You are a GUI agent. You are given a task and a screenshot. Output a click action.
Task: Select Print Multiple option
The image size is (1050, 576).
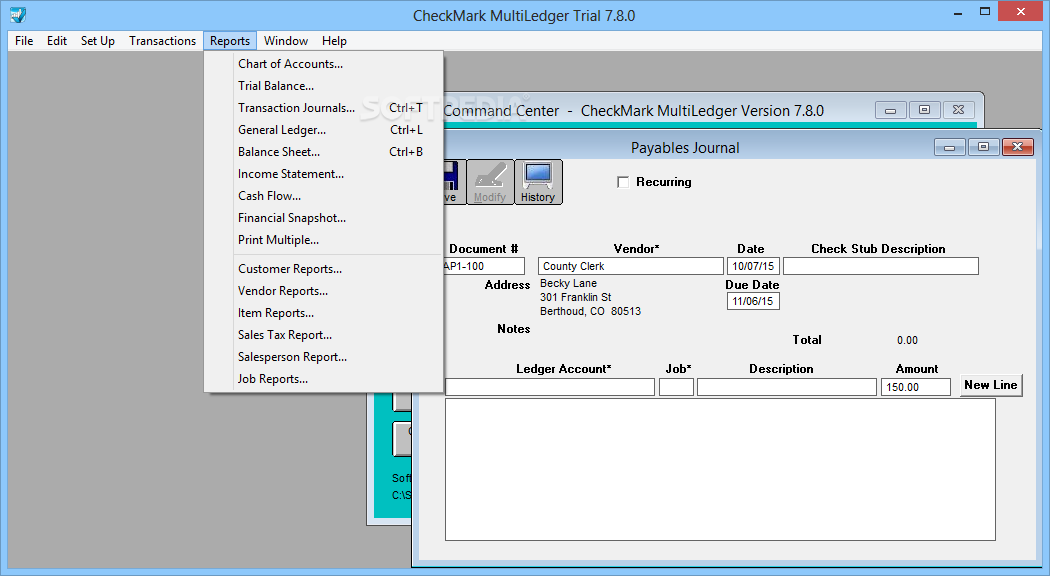tap(323, 240)
